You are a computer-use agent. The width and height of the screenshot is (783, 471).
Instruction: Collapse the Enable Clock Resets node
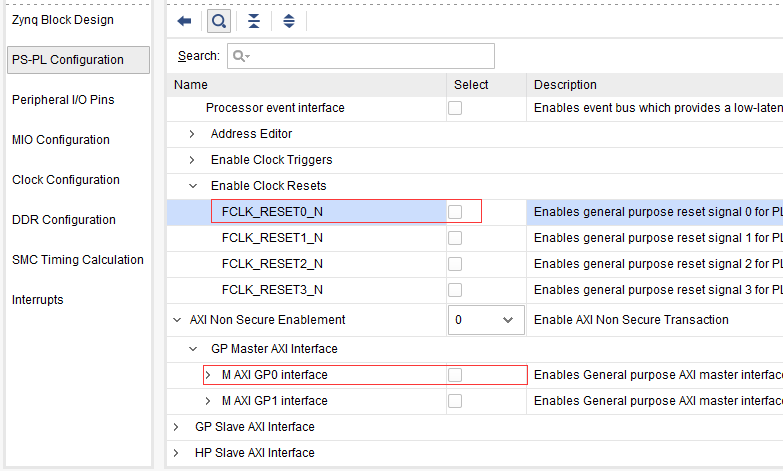pos(193,186)
